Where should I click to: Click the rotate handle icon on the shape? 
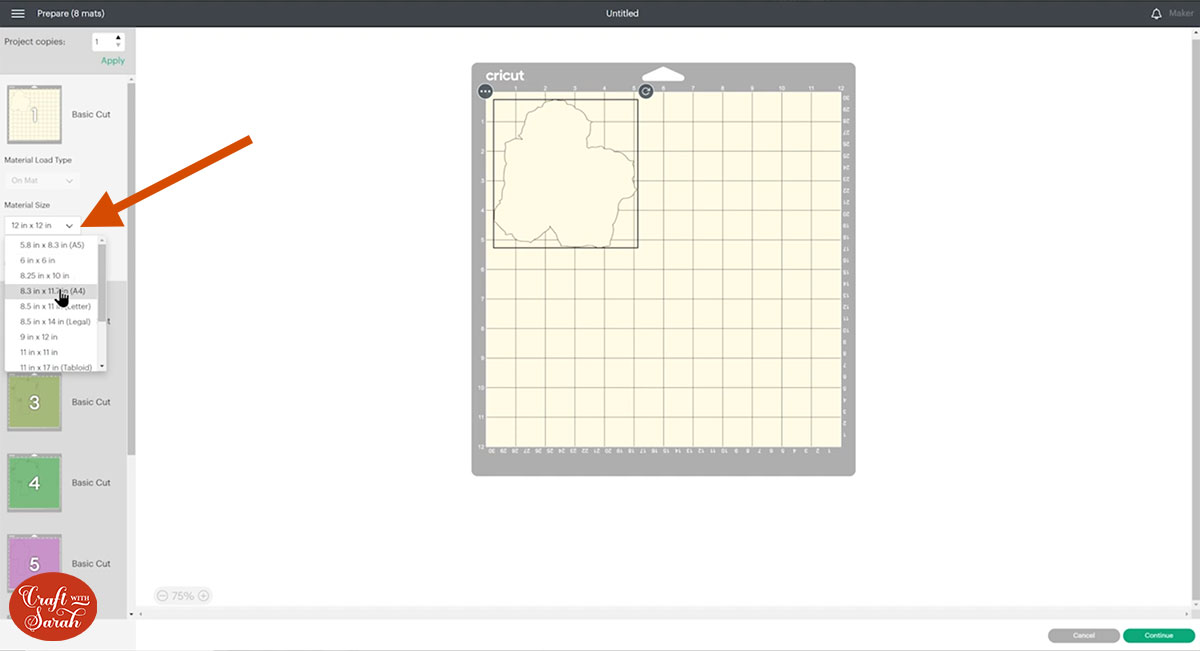pyautogui.click(x=646, y=91)
